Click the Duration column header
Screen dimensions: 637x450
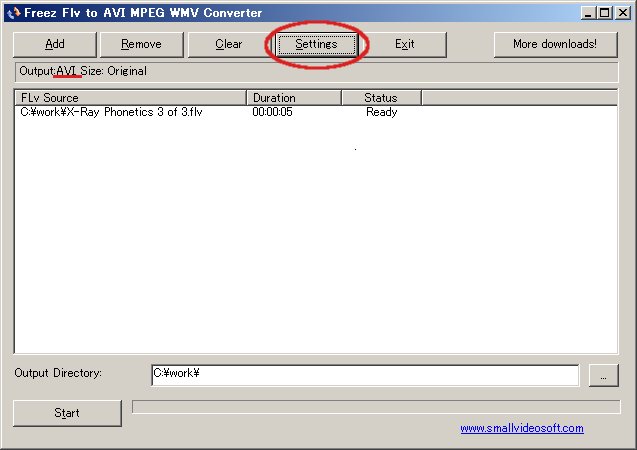[x=294, y=98]
